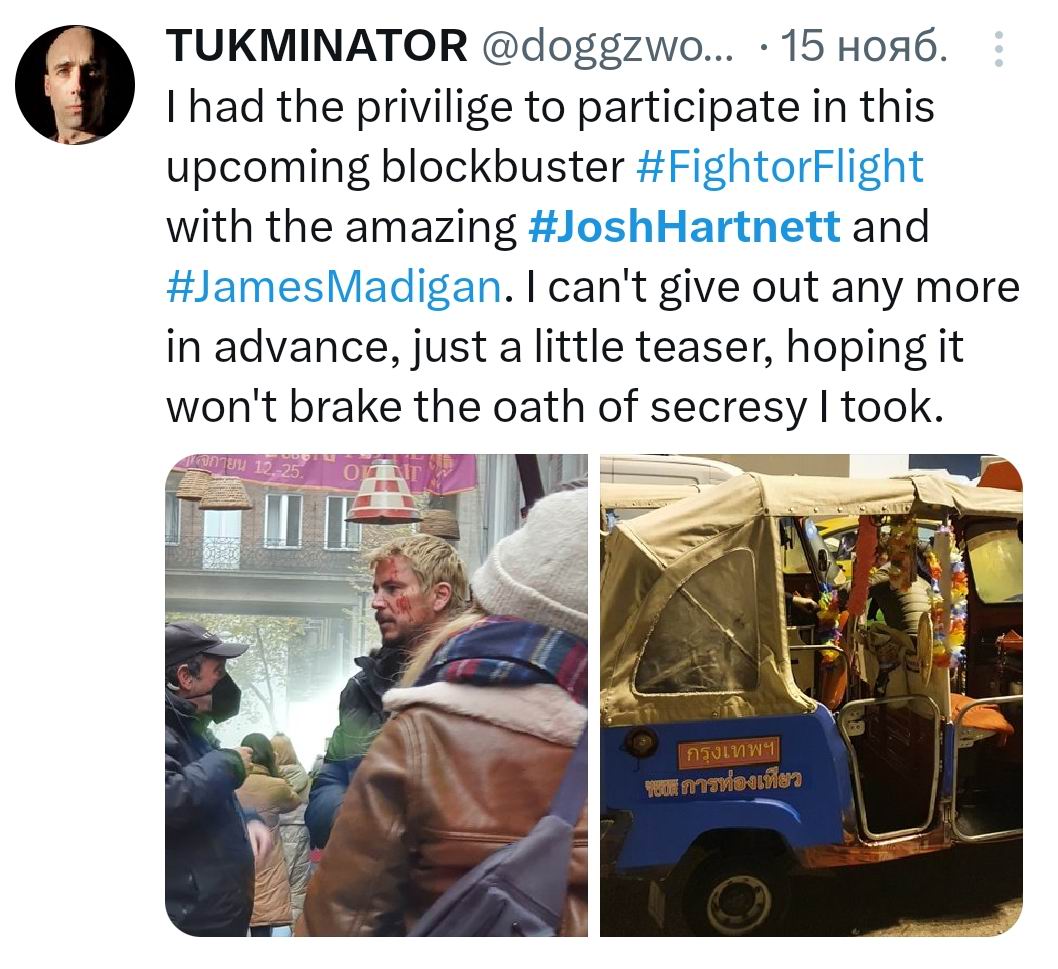Screen dimensions: 1058x969
Task: Open the right tuk-tuk photo
Action: (812, 695)
